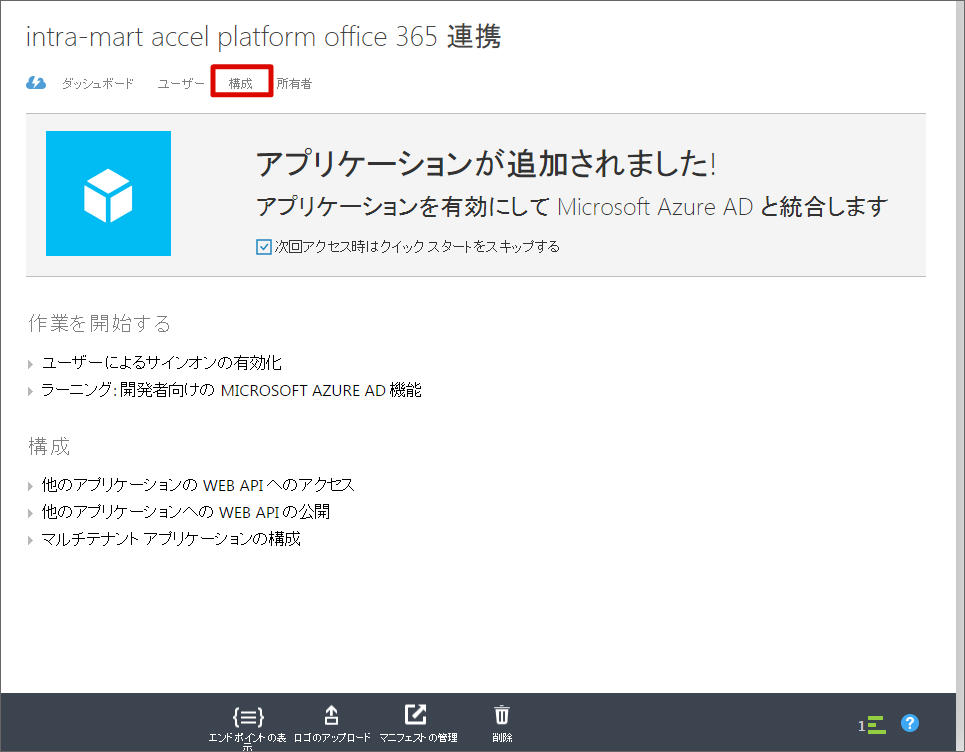Click the 削除 trash icon
The image size is (965, 752).
coord(502,715)
